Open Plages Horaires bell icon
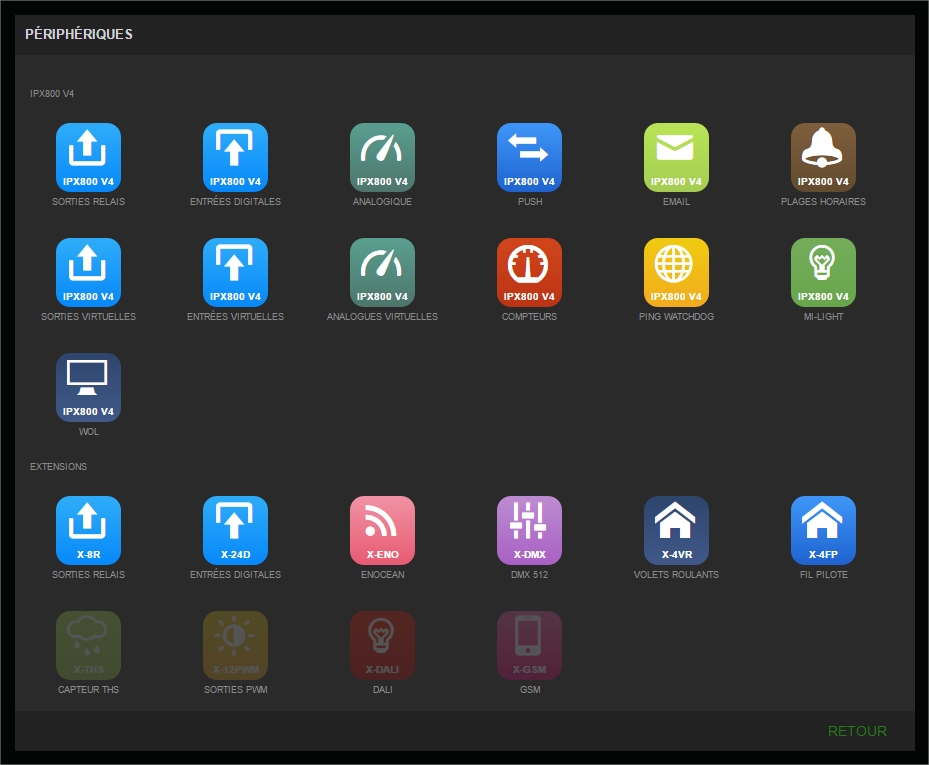This screenshot has height=765, width=929. (823, 157)
